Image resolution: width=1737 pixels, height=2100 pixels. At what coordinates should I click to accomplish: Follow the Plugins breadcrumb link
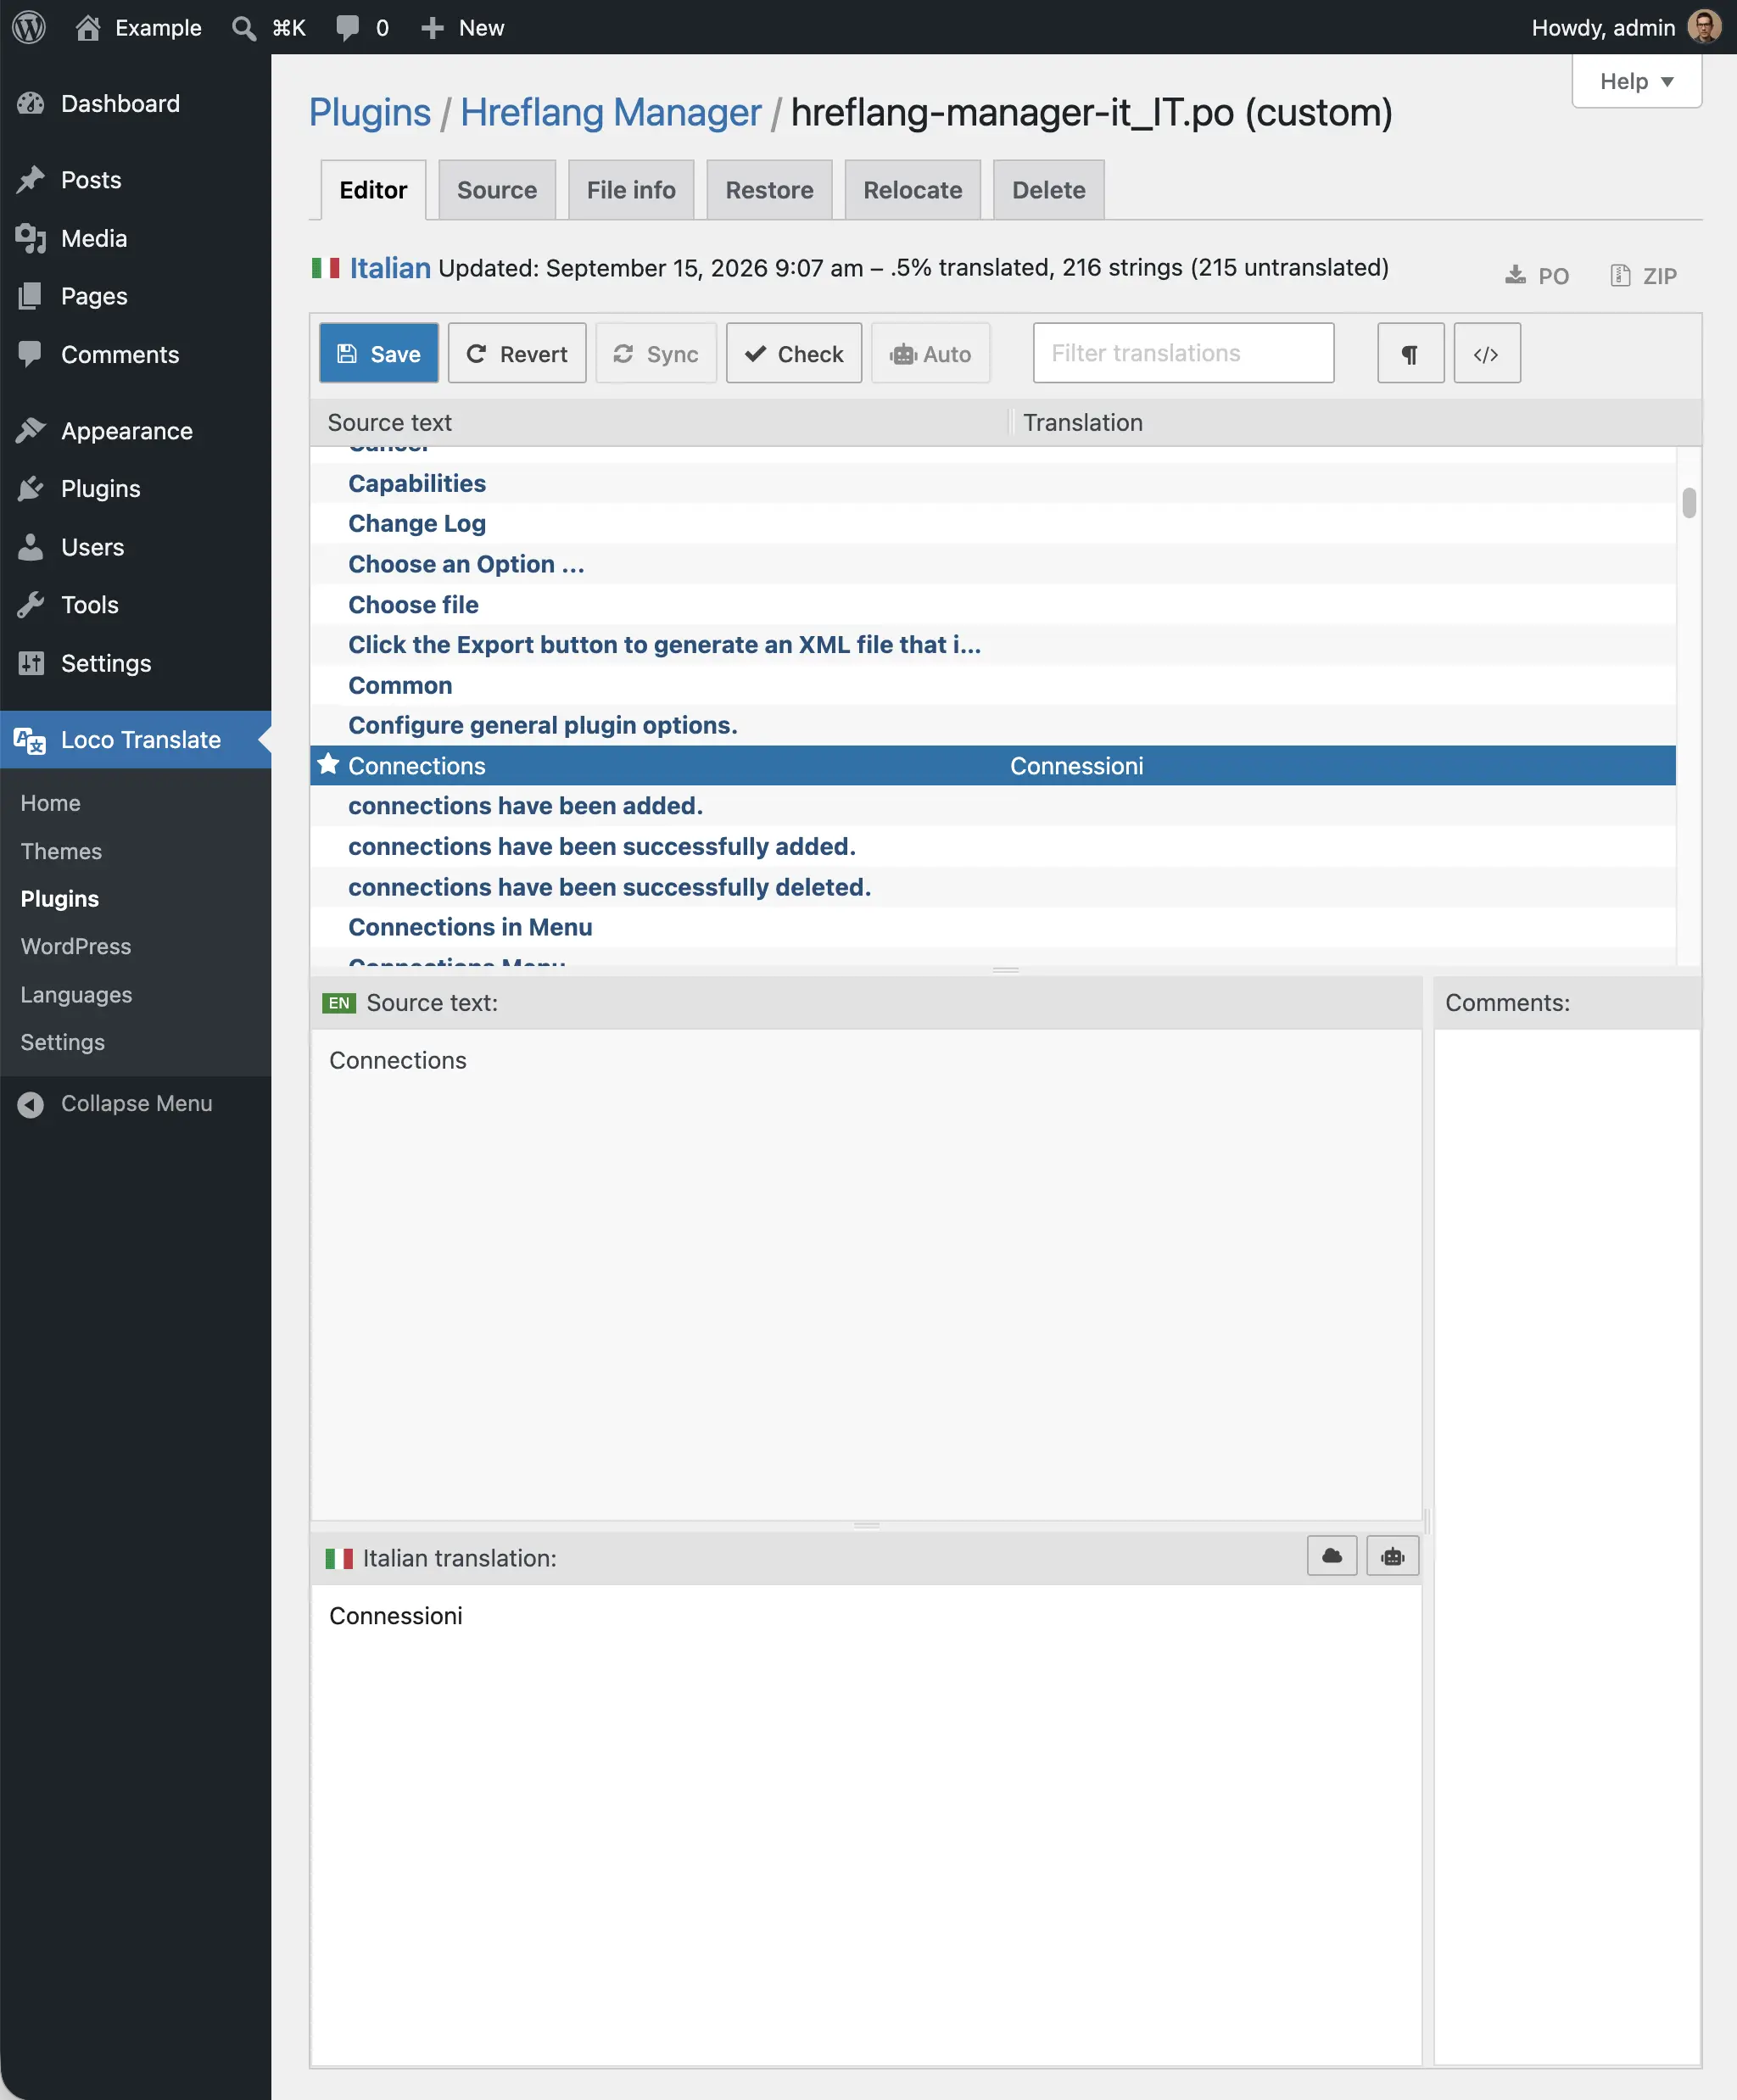[x=369, y=112]
